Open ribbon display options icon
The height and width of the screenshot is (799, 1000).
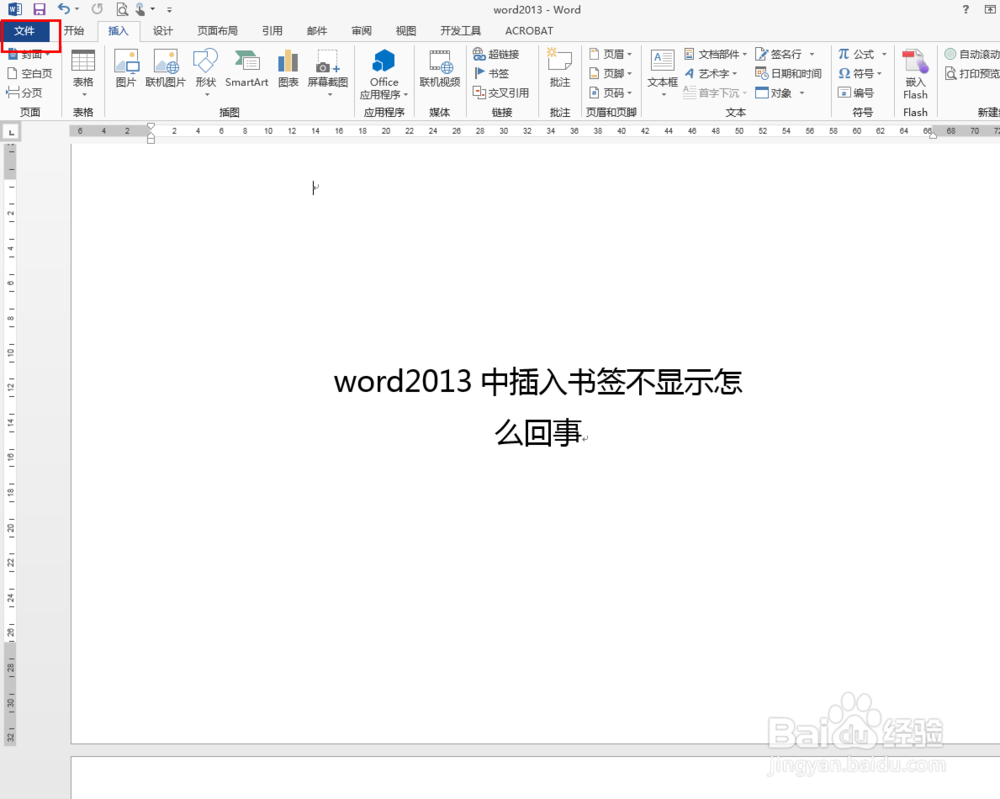click(990, 9)
